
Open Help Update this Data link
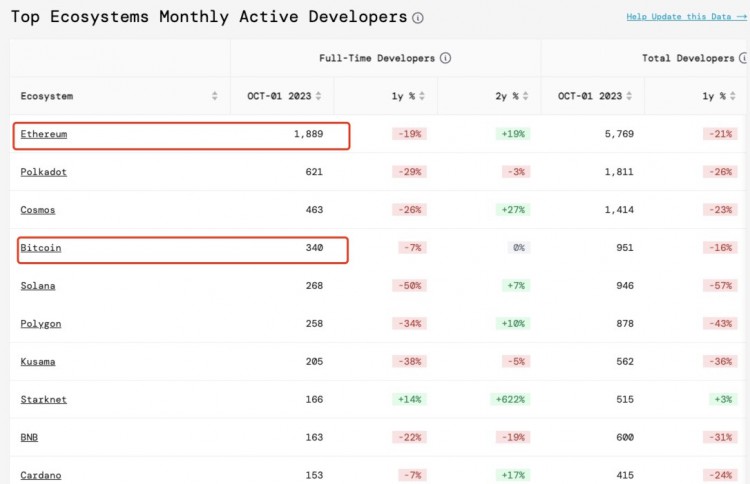[686, 17]
